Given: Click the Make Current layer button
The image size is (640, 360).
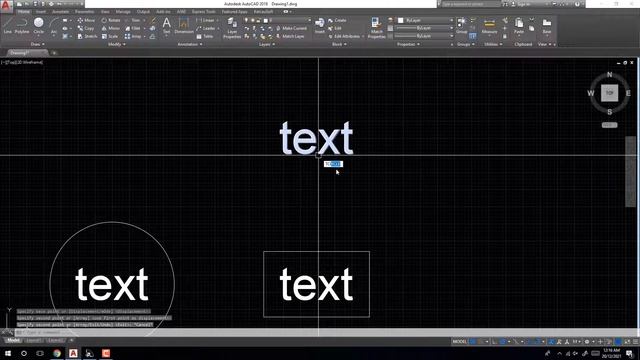Looking at the screenshot, I should click(291, 28).
